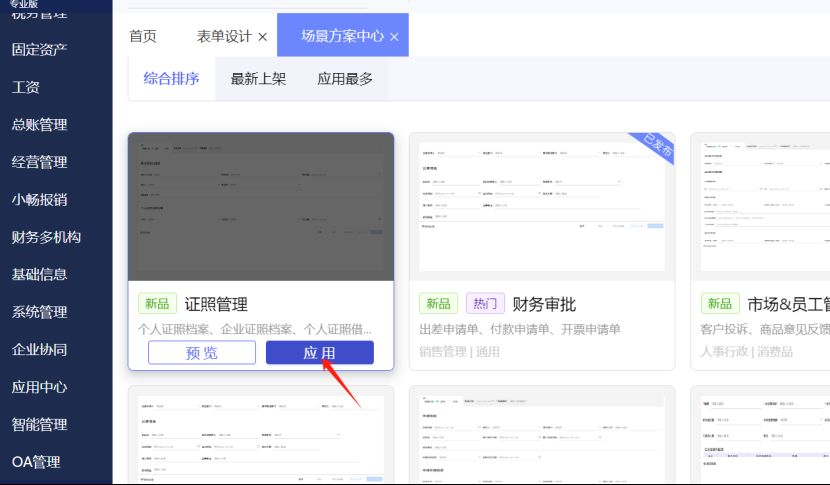830x485 pixels.
Task: Switch to the 首页 tab
Action: click(x=143, y=36)
